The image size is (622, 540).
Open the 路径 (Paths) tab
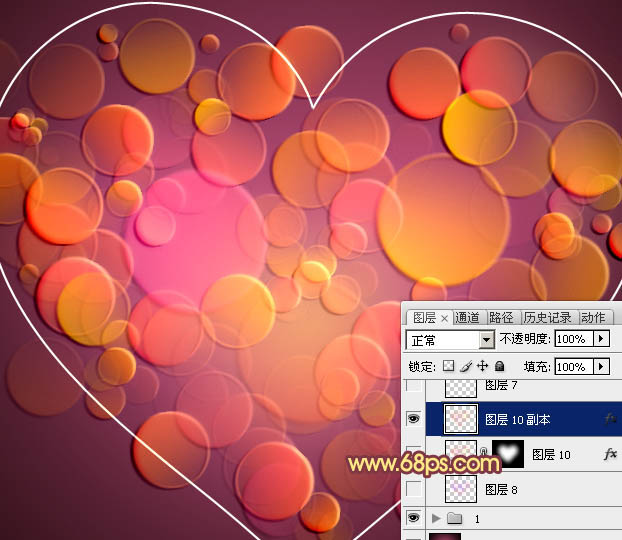click(501, 318)
